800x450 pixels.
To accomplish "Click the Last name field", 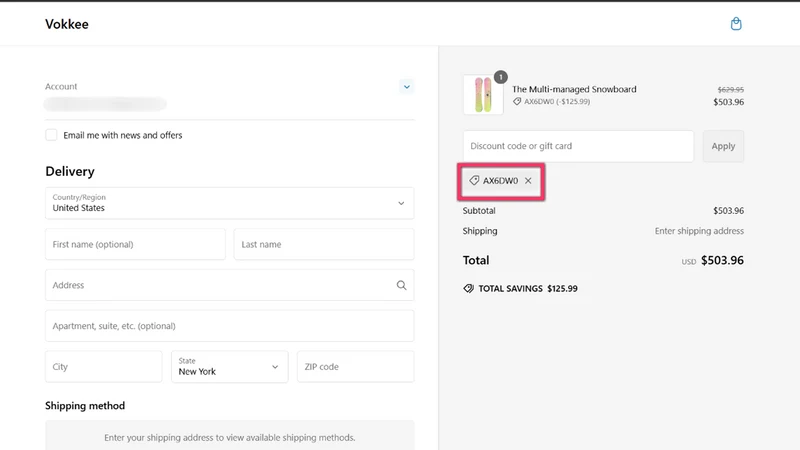I will [324, 244].
